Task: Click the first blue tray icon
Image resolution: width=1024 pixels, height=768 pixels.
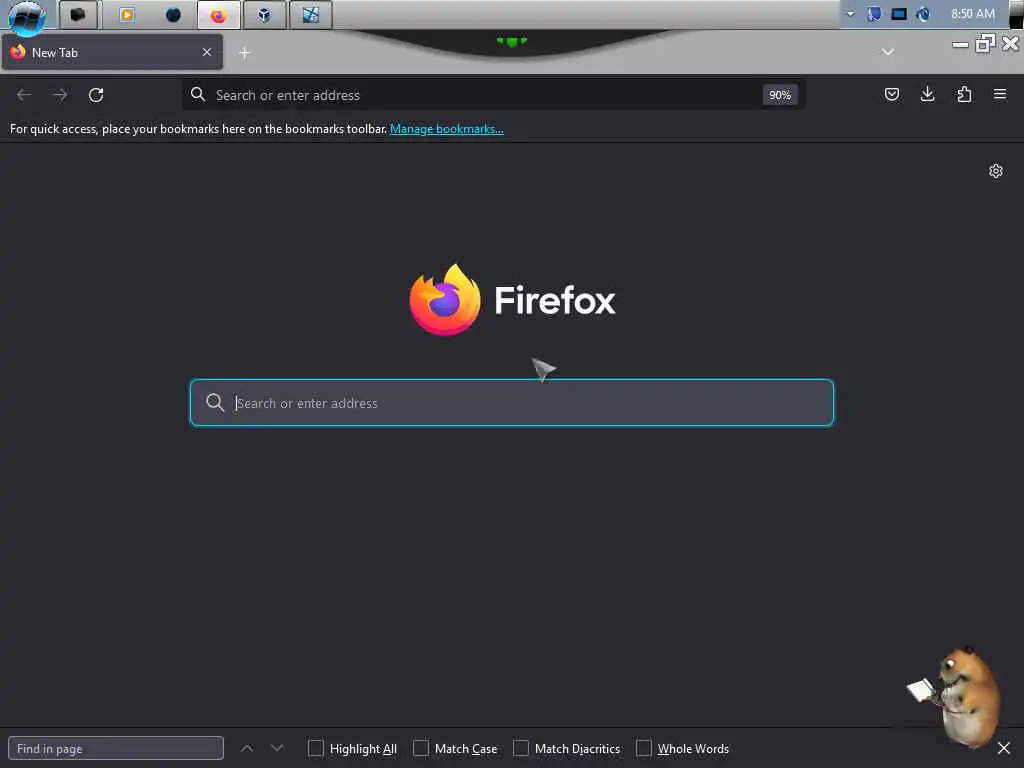Action: tap(874, 14)
